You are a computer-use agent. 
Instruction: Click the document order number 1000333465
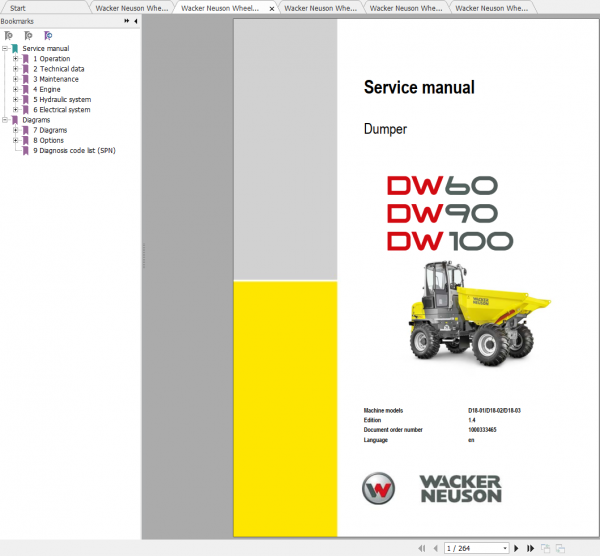click(482, 430)
